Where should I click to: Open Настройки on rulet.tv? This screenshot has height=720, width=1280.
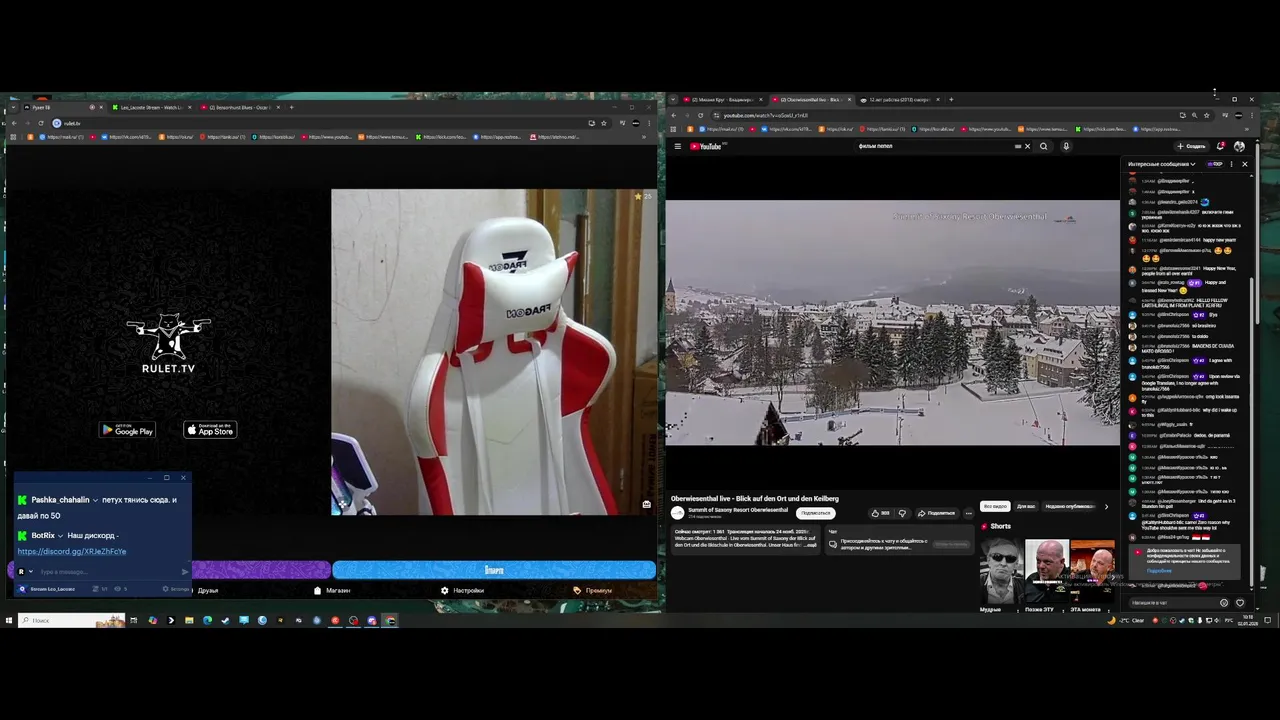[x=462, y=591]
